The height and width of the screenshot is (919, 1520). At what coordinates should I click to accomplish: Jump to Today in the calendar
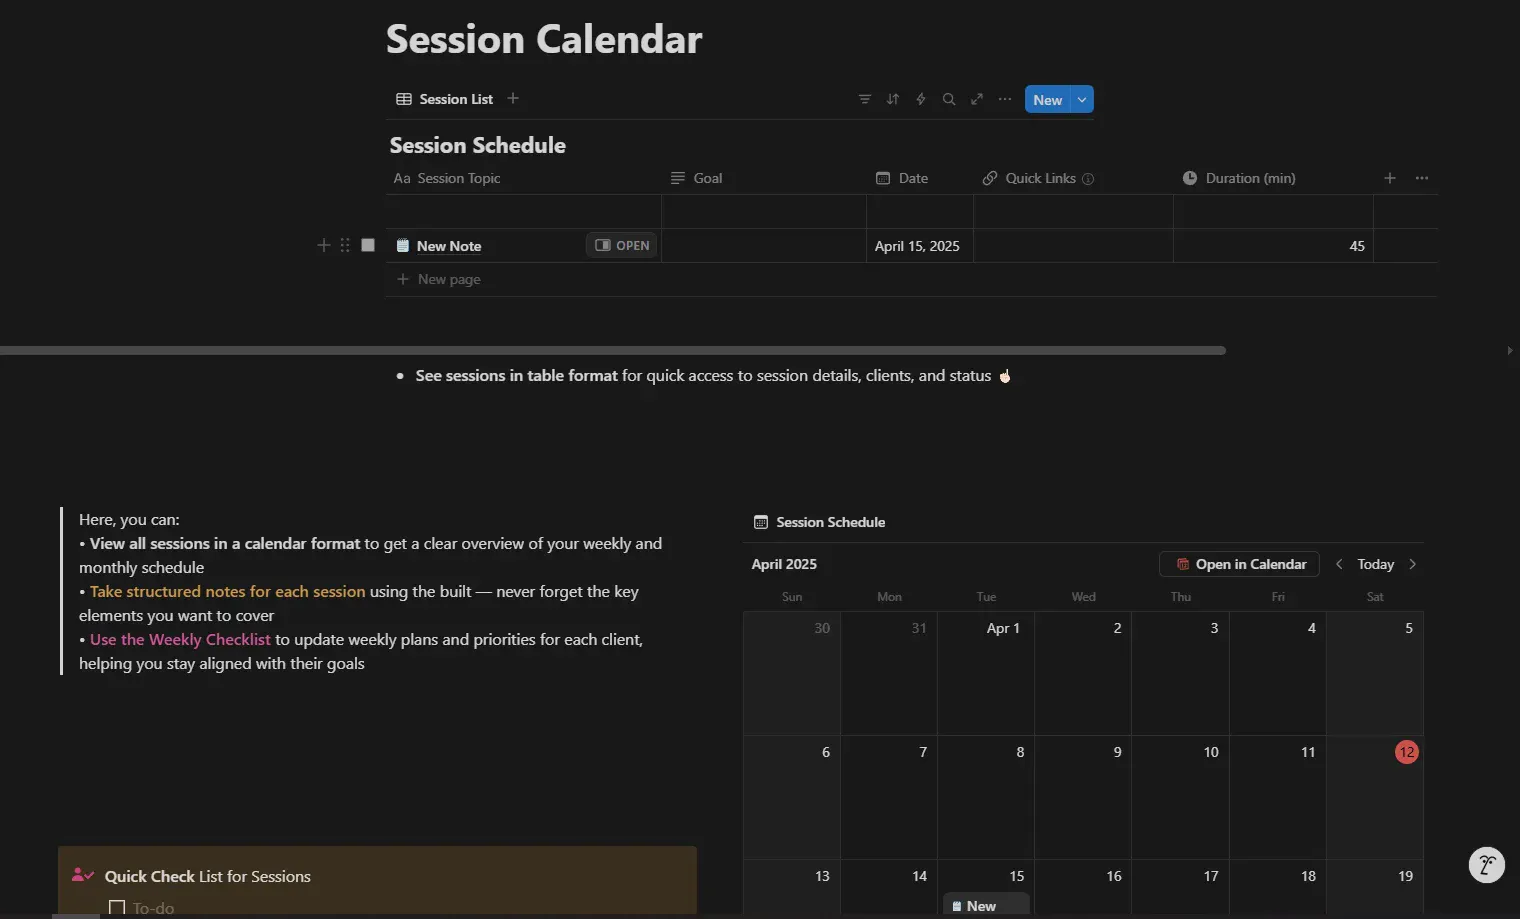click(1375, 564)
